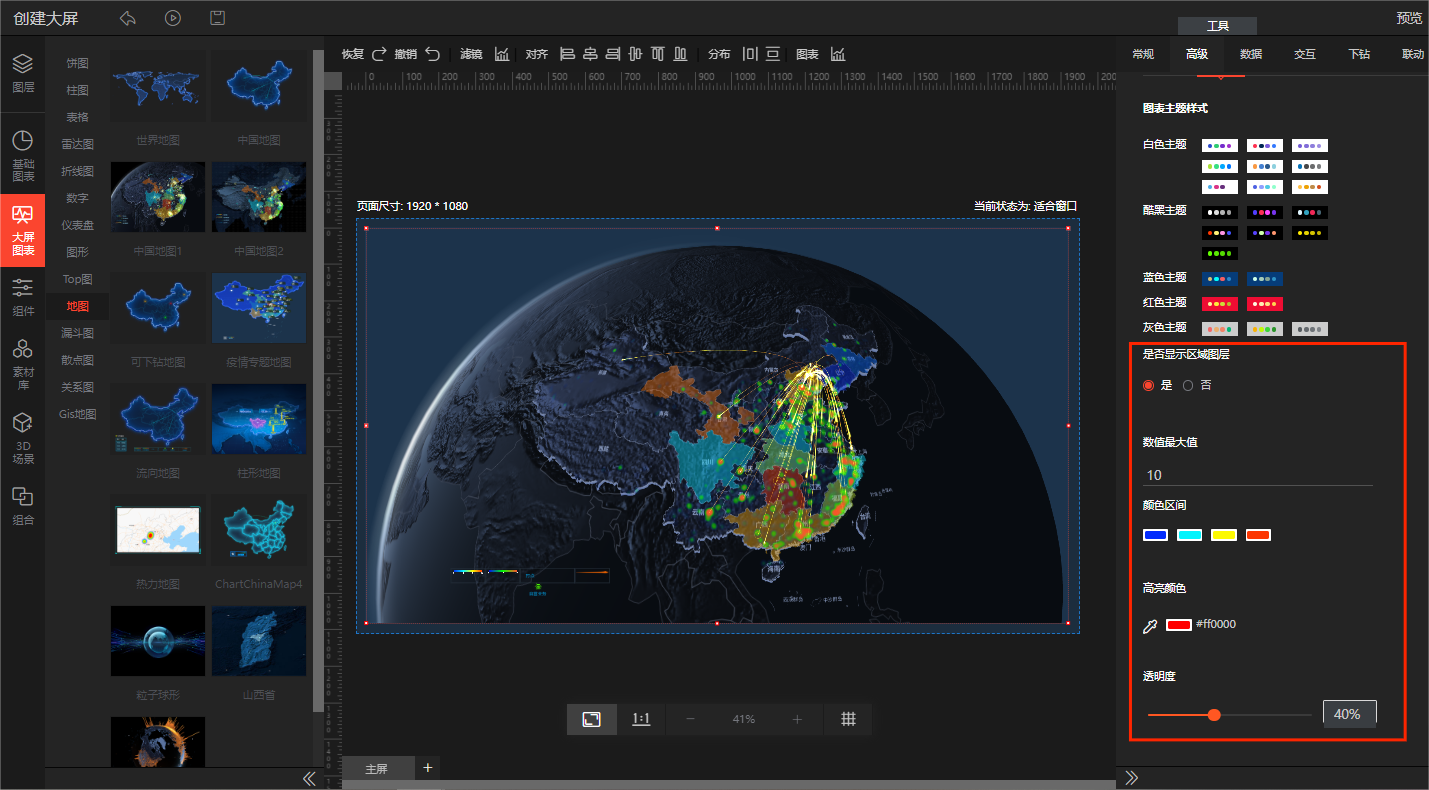
Task: Click the align vertical middle icon
Action: pos(635,54)
